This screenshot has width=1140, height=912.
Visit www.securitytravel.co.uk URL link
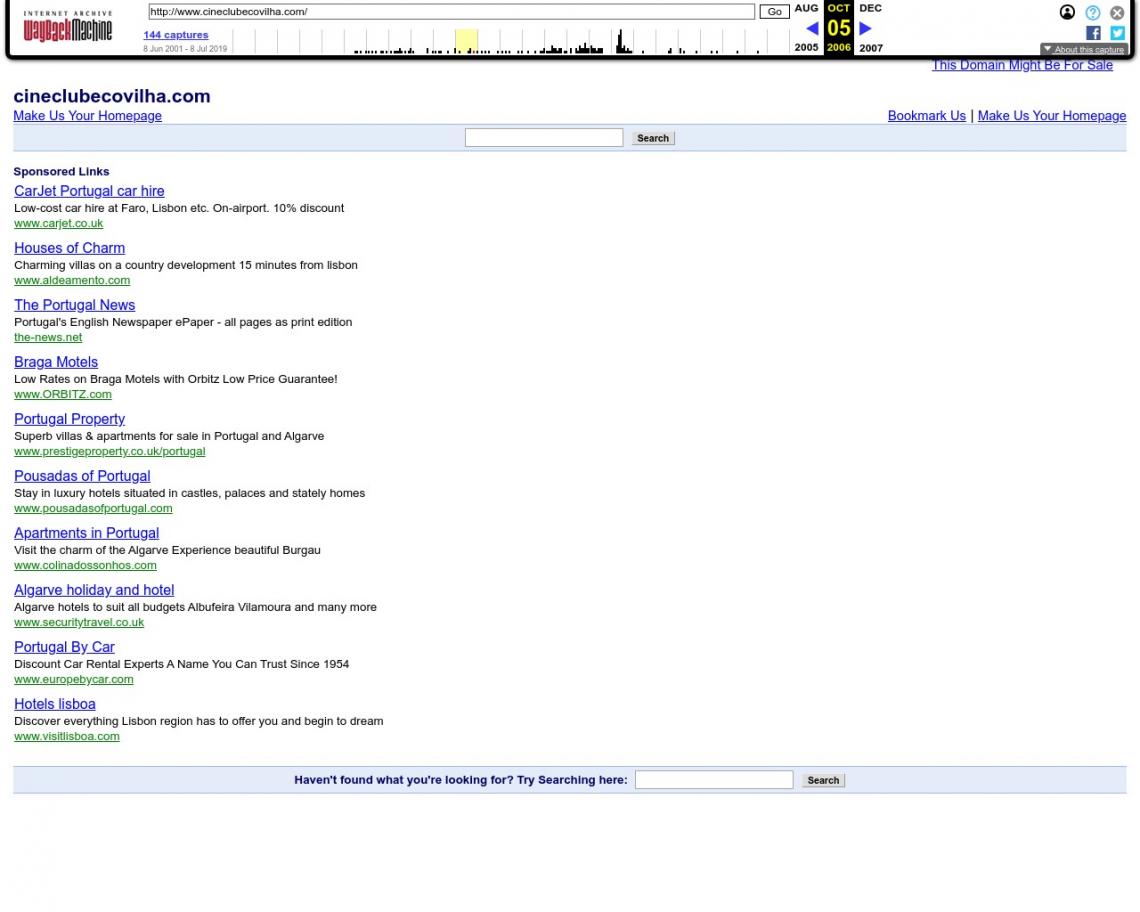coord(79,622)
